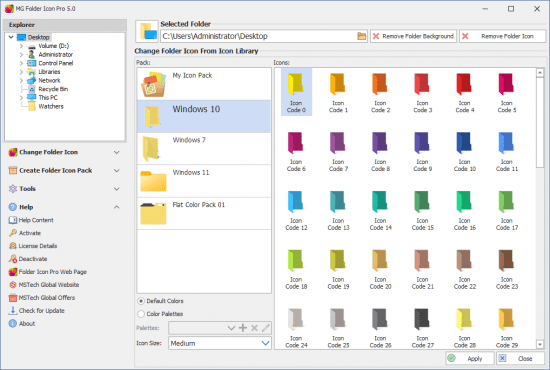Collapse the Desktop tree node
Viewport: 550px width, 370px height.
pyautogui.click(x=11, y=37)
